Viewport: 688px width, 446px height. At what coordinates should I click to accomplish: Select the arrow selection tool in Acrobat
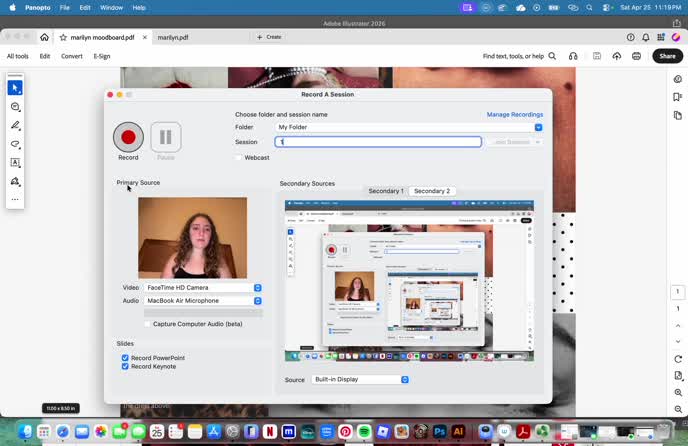click(x=15, y=88)
